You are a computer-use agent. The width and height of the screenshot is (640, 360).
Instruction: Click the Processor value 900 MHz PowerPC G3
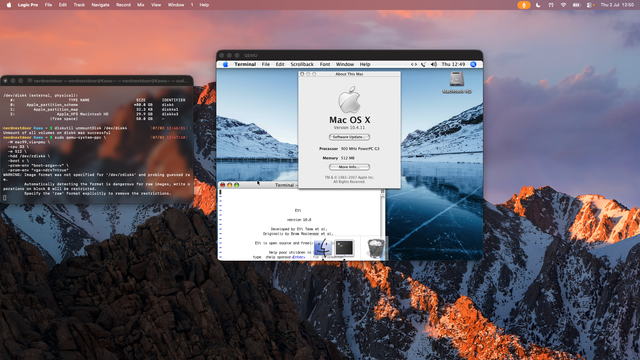pyautogui.click(x=360, y=149)
